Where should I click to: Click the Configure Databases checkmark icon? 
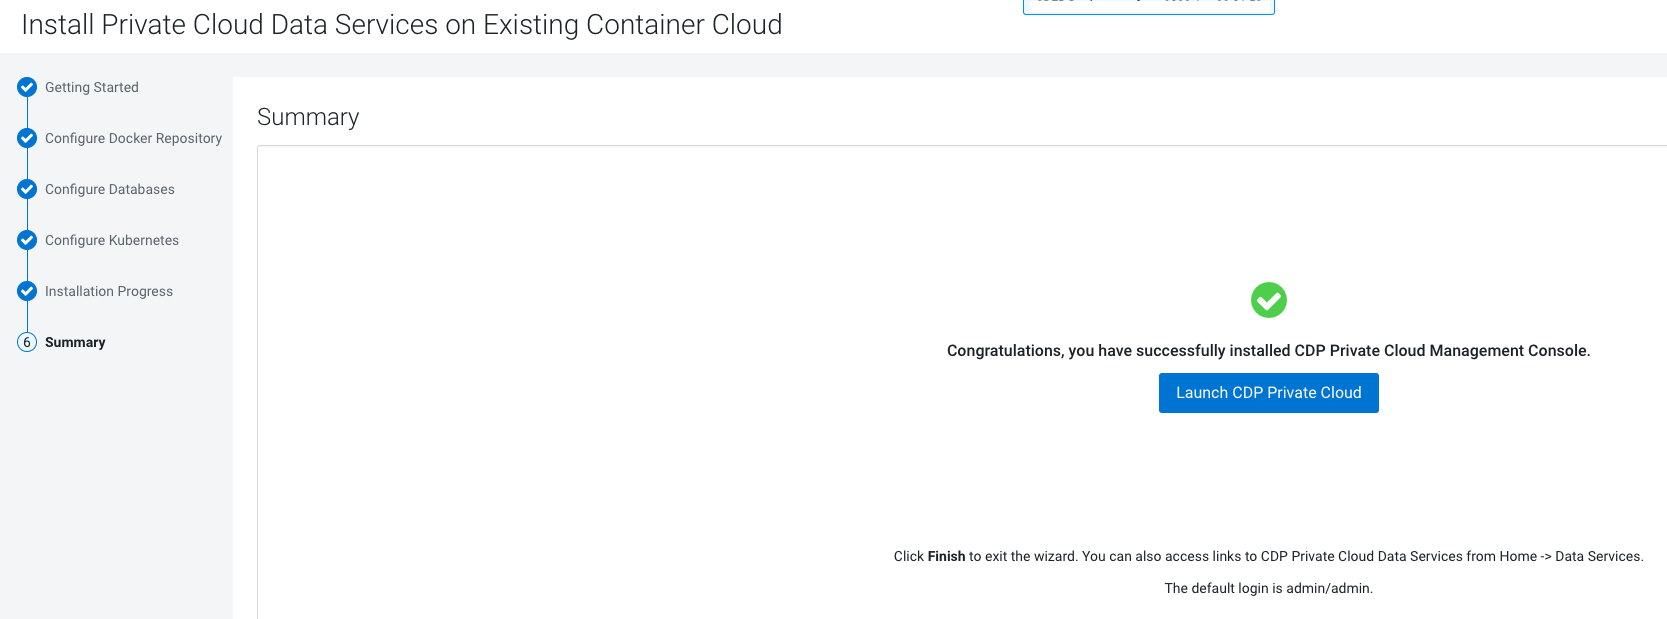(27, 189)
